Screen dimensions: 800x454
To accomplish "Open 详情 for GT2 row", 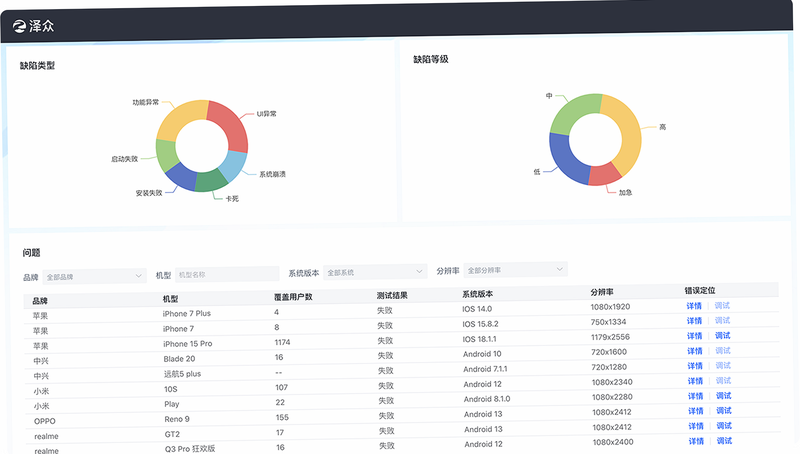I will tap(696, 426).
